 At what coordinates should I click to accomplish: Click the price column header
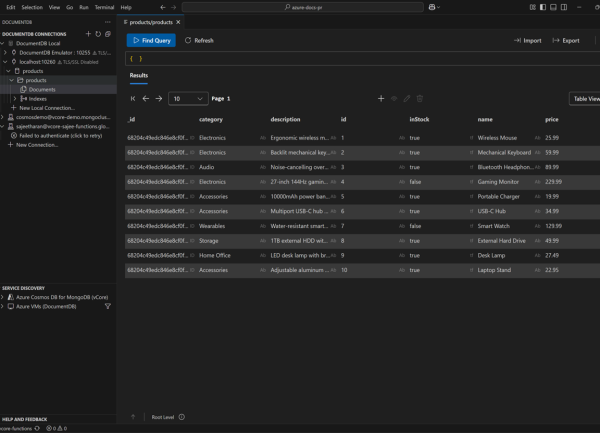(551, 119)
